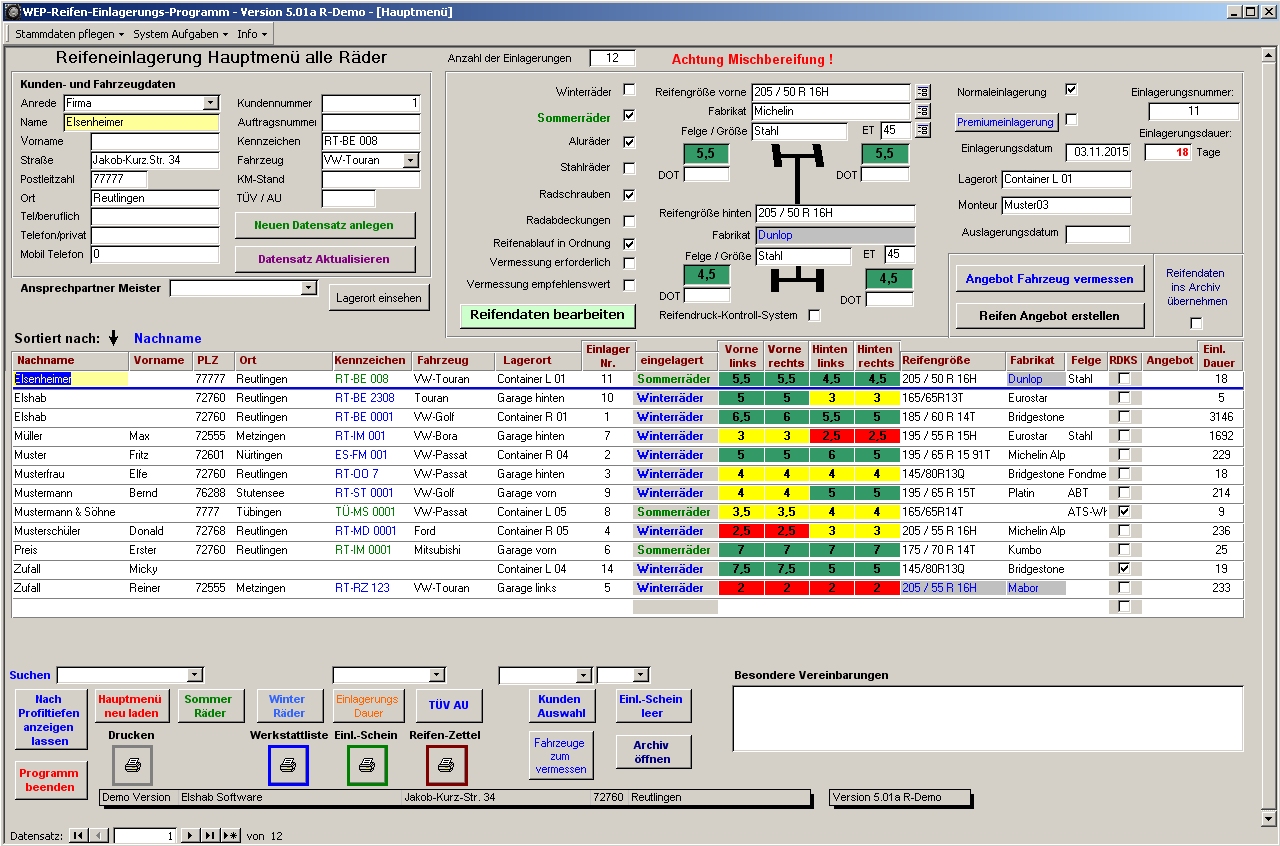Create a new record with the asterisk navigation button
Viewport: 1280px width, 846px height.
click(x=231, y=835)
